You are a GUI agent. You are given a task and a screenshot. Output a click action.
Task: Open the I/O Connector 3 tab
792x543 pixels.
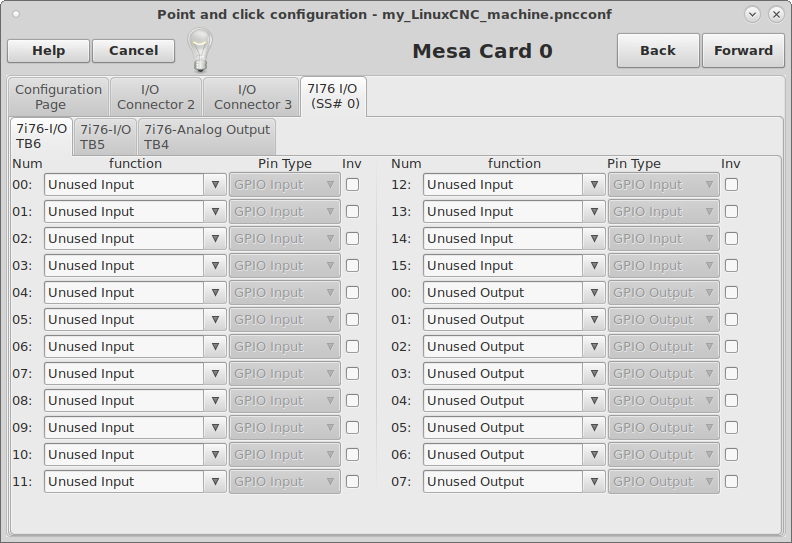(252, 97)
